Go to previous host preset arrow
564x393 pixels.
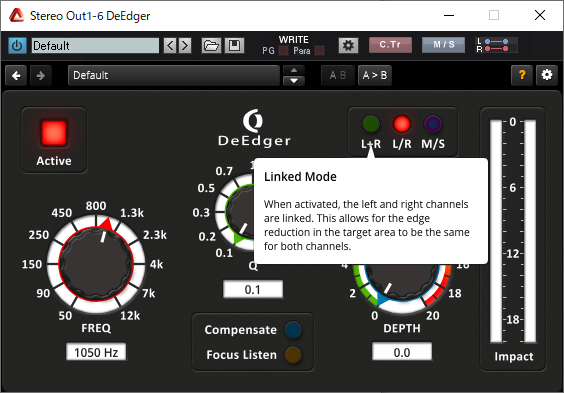click(x=170, y=46)
